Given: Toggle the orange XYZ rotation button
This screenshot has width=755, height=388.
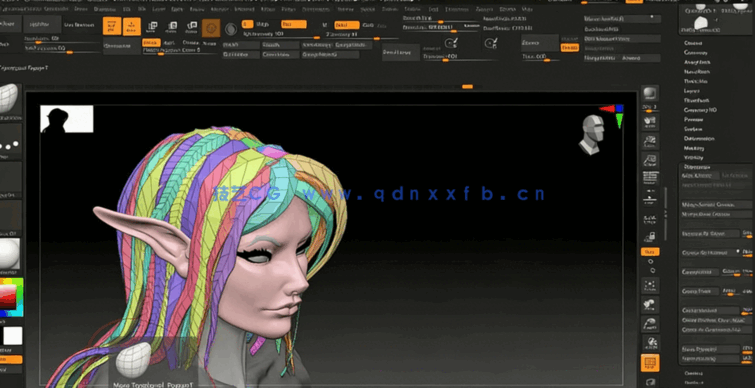Looking at the screenshot, I should click(650, 252).
